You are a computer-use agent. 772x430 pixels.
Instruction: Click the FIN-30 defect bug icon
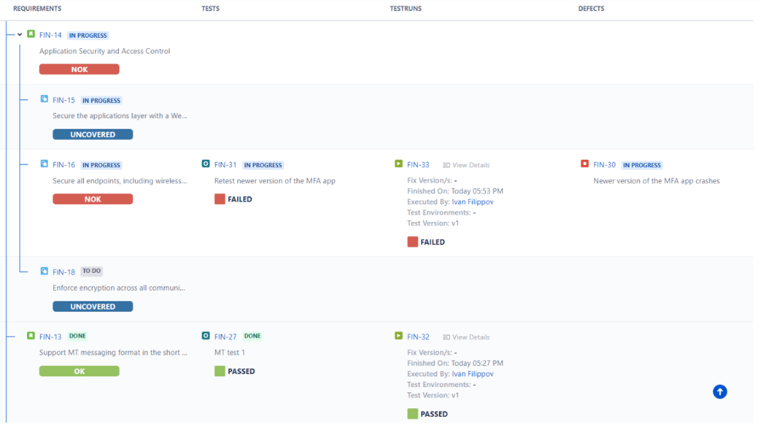pos(585,164)
